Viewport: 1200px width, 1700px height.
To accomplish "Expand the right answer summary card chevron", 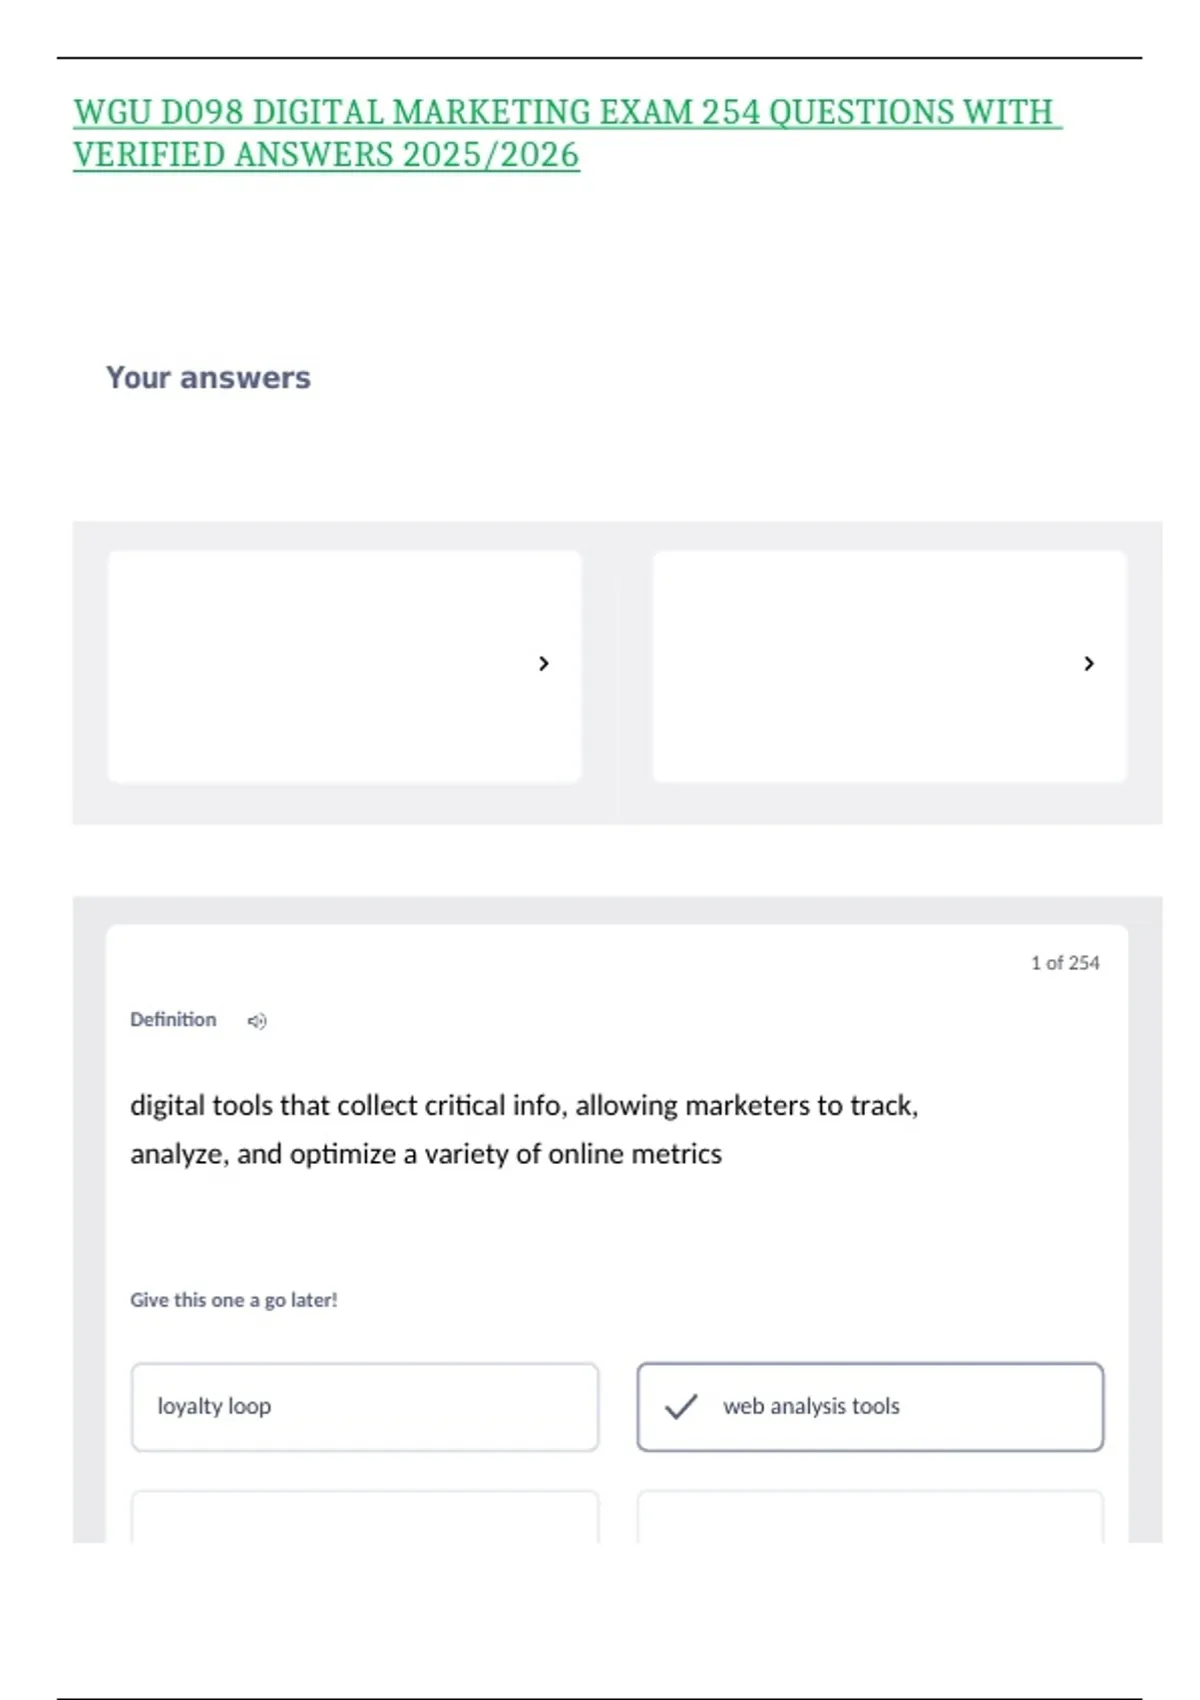I will coord(1089,664).
